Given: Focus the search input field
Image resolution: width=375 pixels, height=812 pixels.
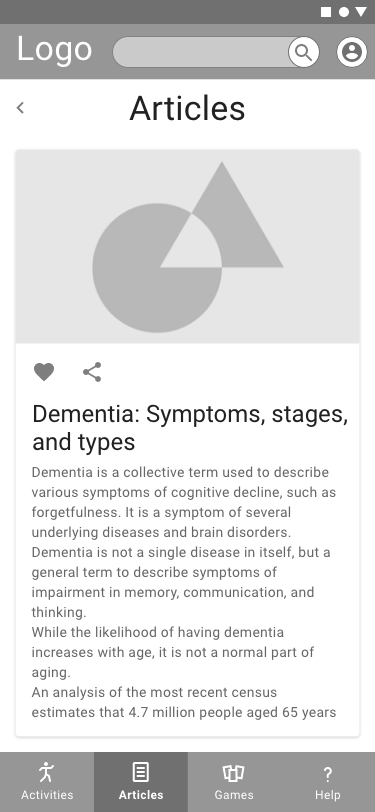Looking at the screenshot, I should [x=201, y=52].
